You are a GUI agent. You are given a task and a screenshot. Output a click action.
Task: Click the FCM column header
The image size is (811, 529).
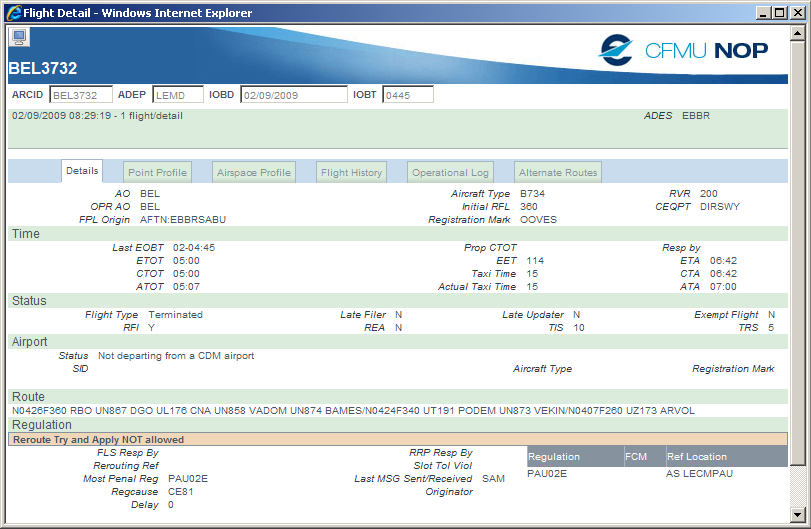(x=643, y=457)
